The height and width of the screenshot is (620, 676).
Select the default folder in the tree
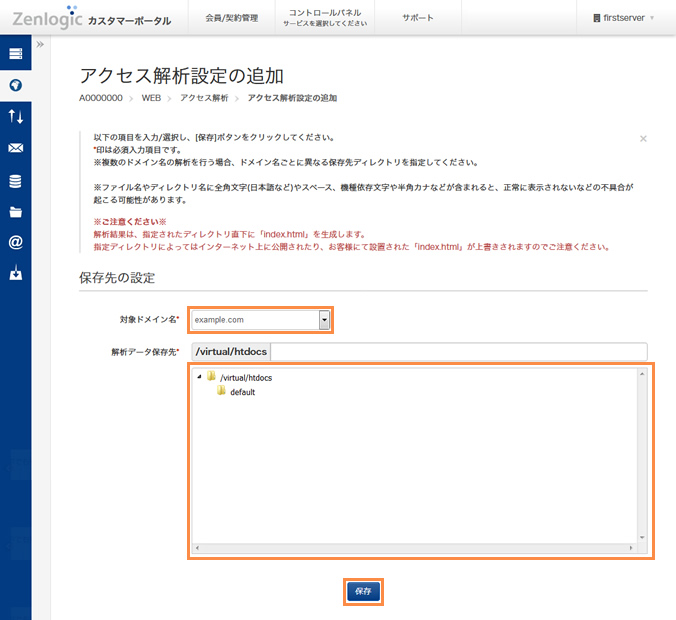click(242, 392)
